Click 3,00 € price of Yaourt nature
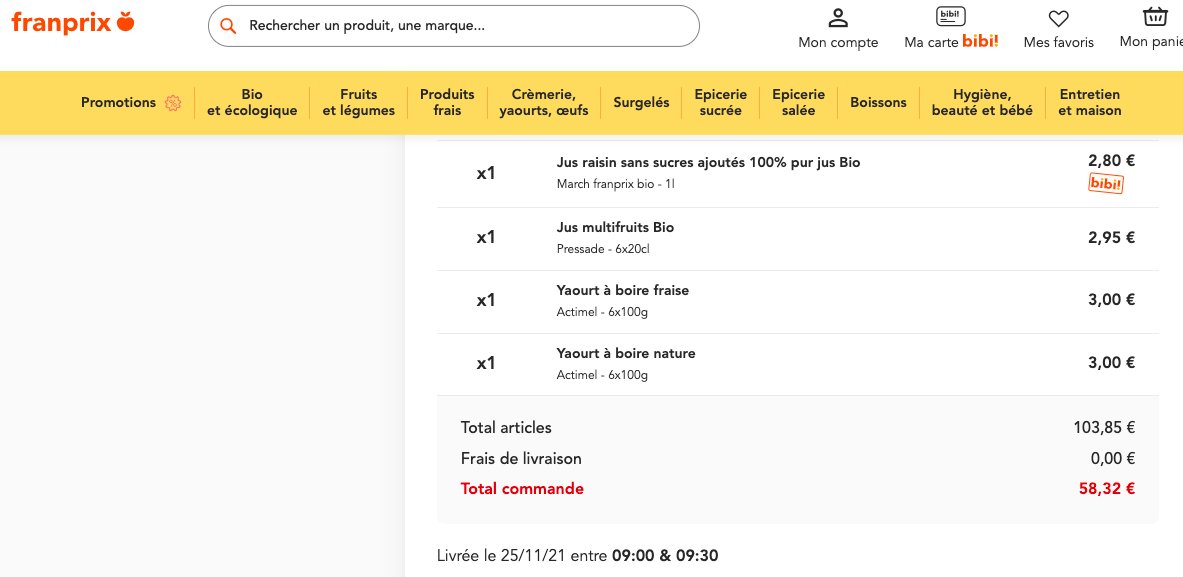Image resolution: width=1183 pixels, height=577 pixels. (x=1111, y=363)
